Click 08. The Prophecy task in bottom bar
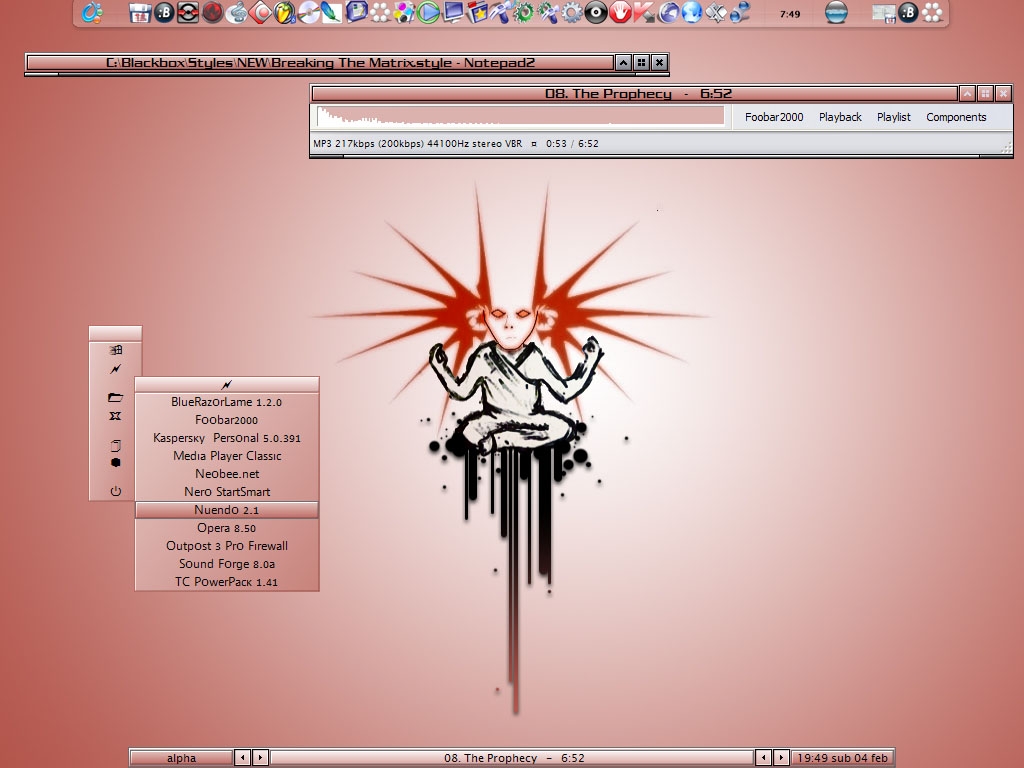1024x768 pixels. (512, 758)
